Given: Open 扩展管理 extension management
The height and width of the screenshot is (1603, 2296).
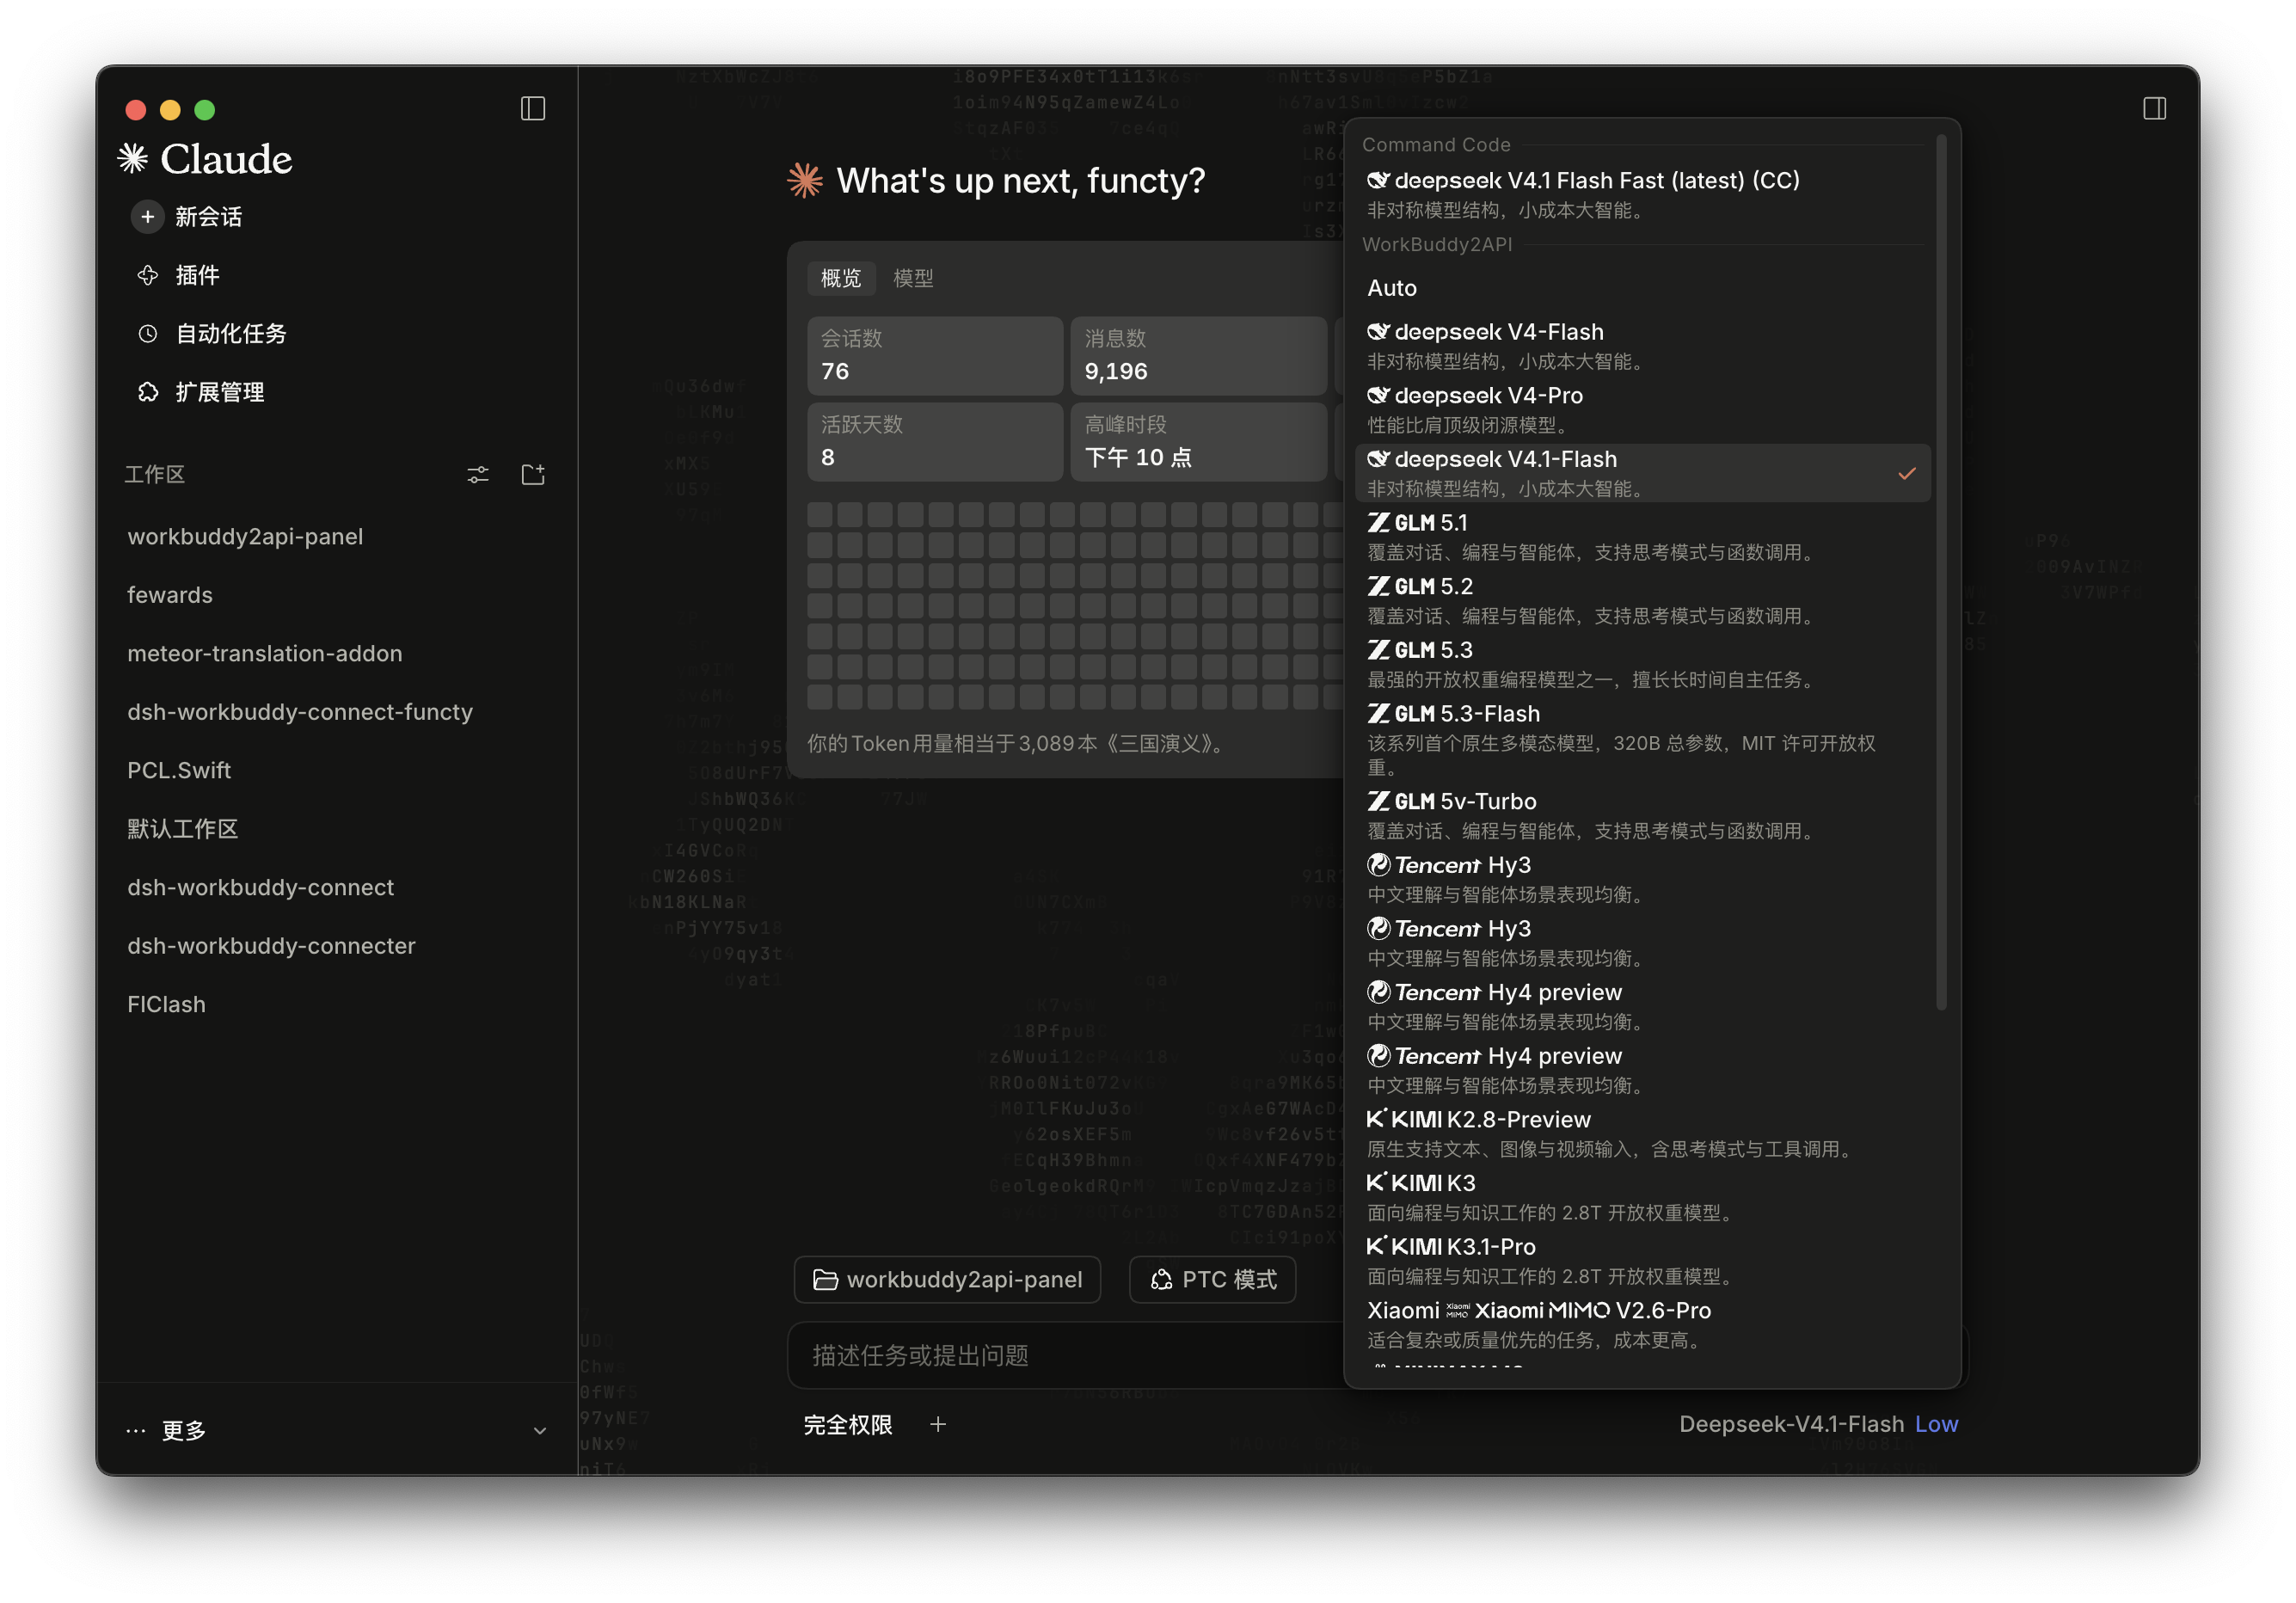Looking at the screenshot, I should pos(219,392).
